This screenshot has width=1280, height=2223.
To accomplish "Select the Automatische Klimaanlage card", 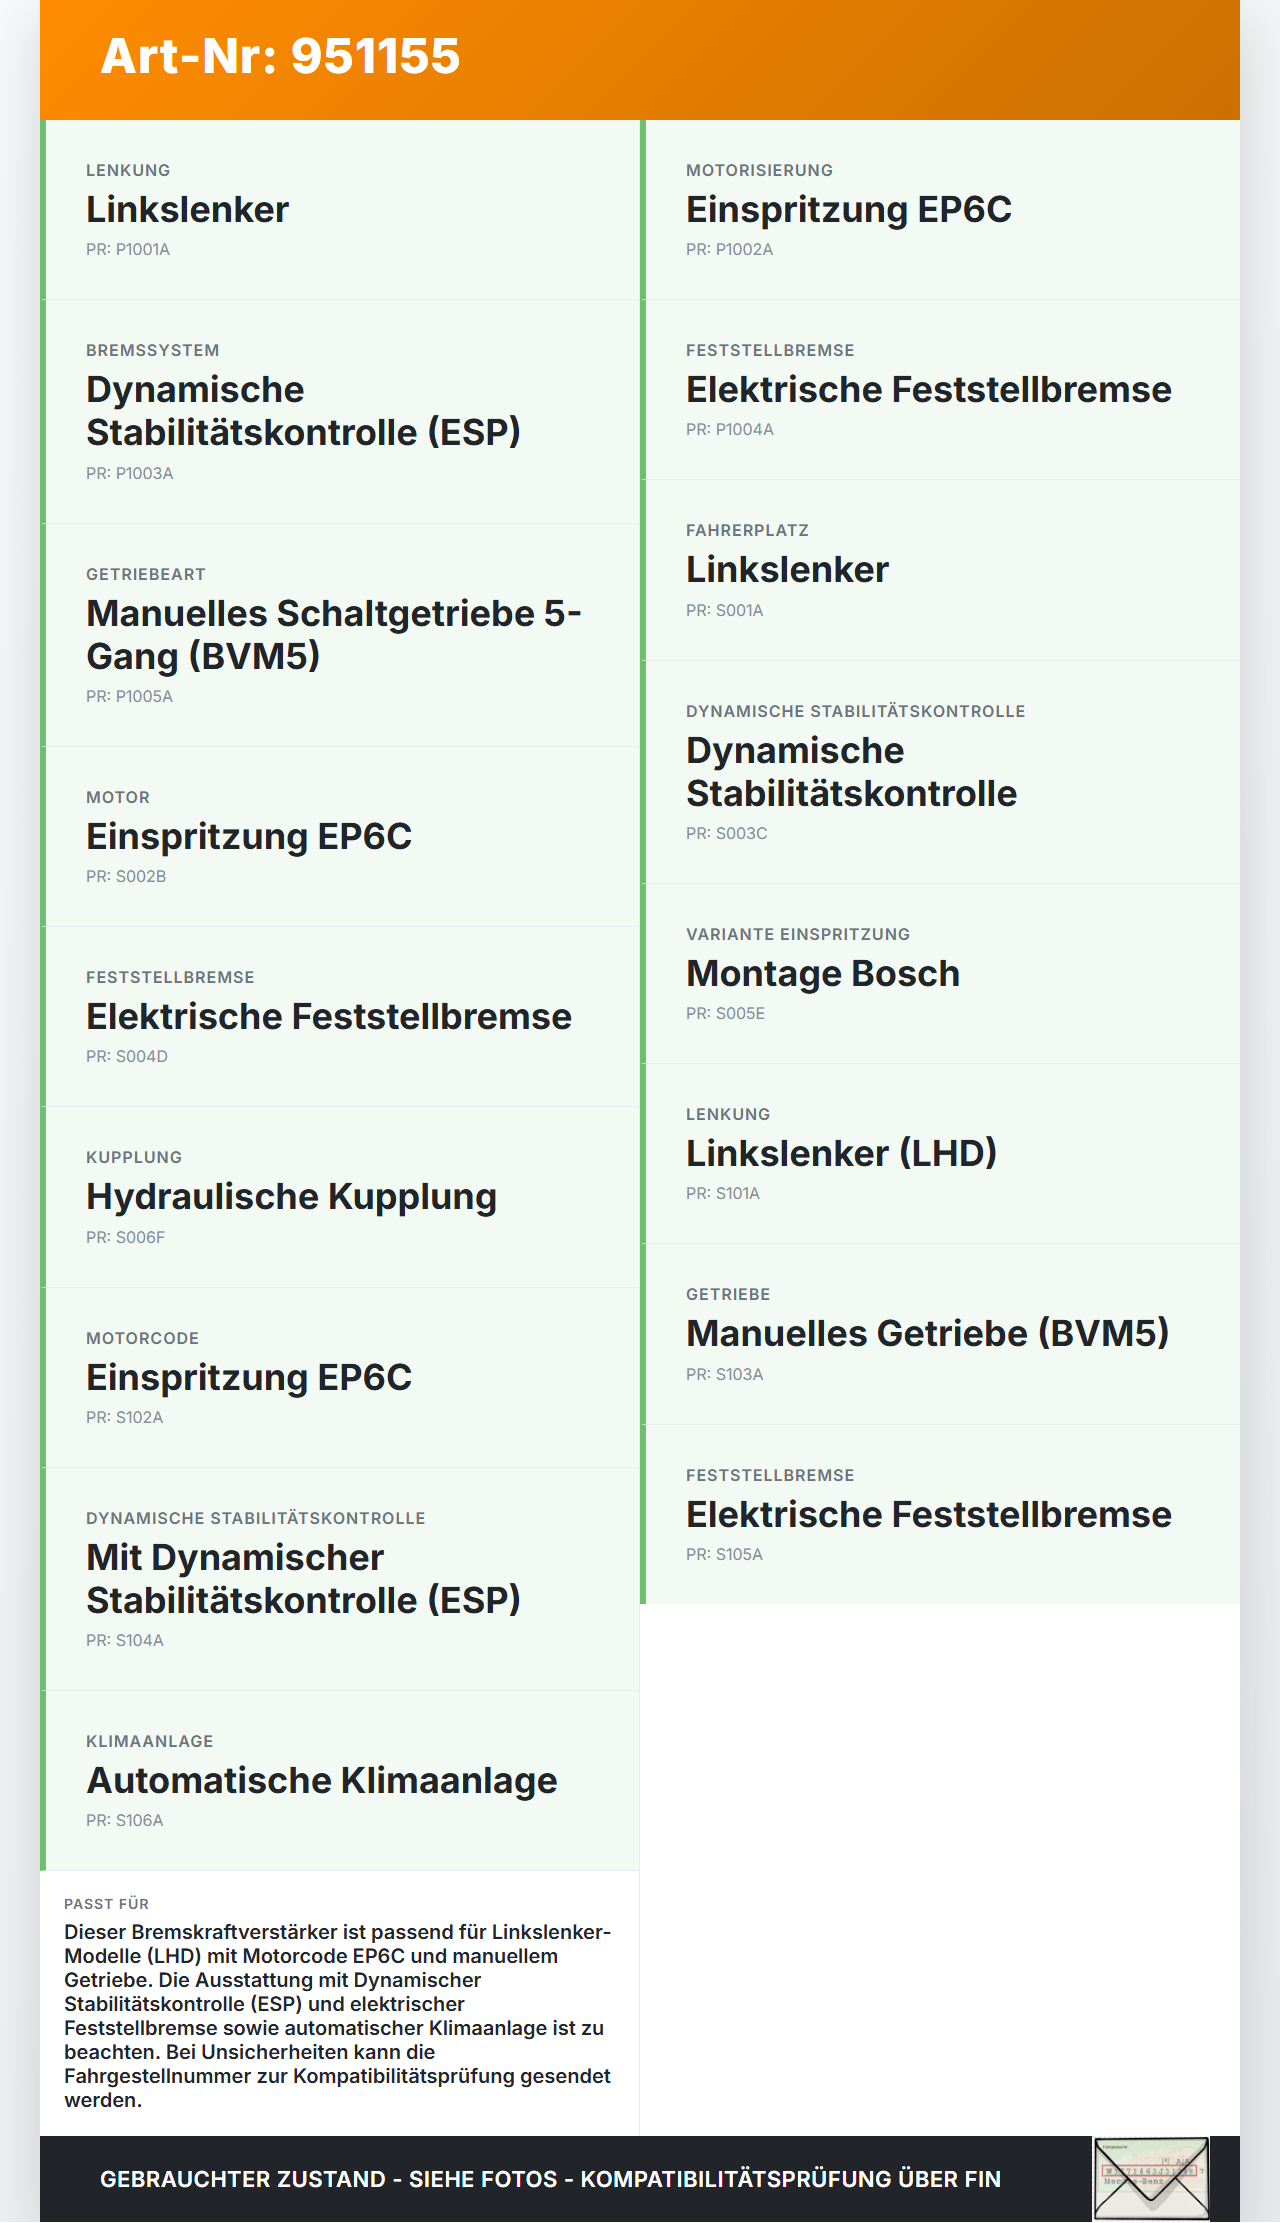I will pyautogui.click(x=340, y=1781).
